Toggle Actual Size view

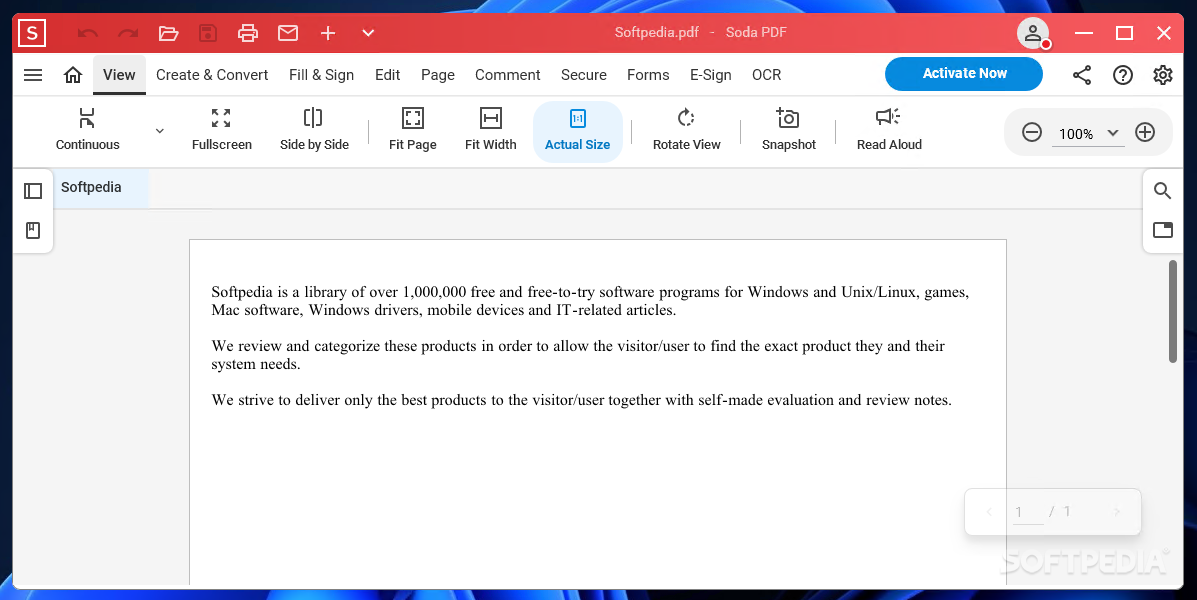tap(577, 131)
